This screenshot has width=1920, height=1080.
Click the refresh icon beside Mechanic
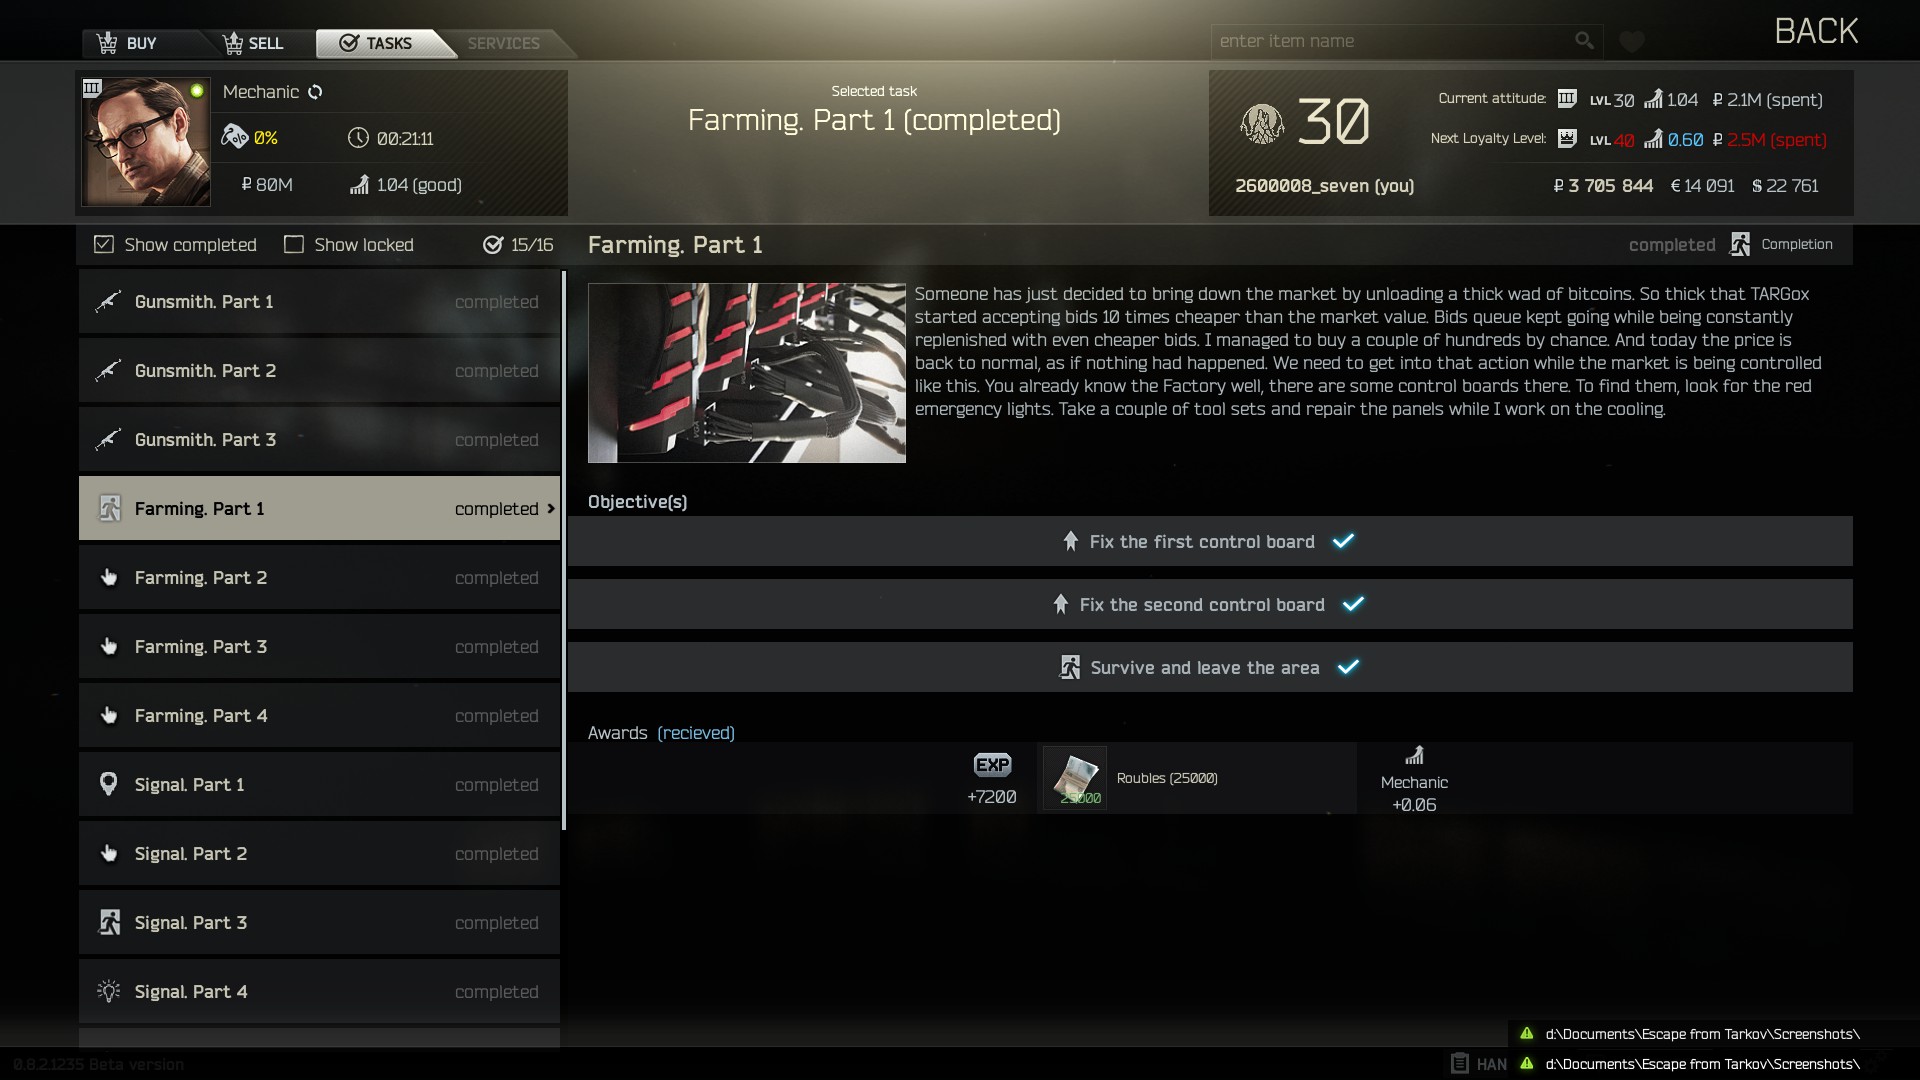point(315,92)
